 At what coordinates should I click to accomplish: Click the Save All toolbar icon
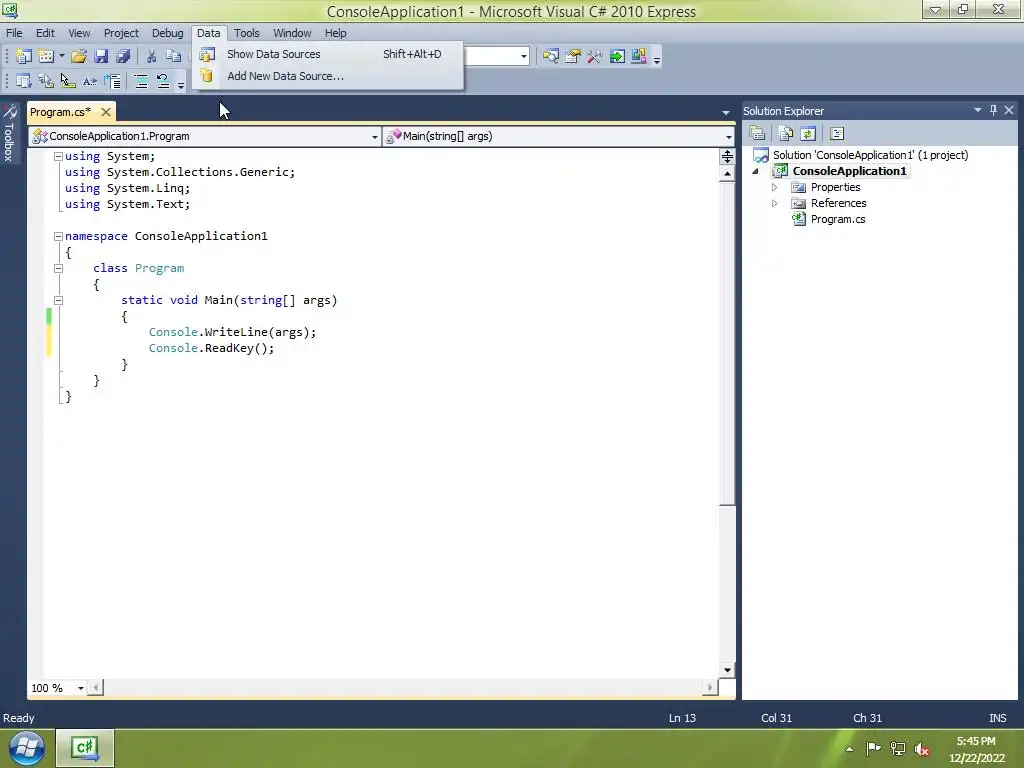pyautogui.click(x=123, y=57)
